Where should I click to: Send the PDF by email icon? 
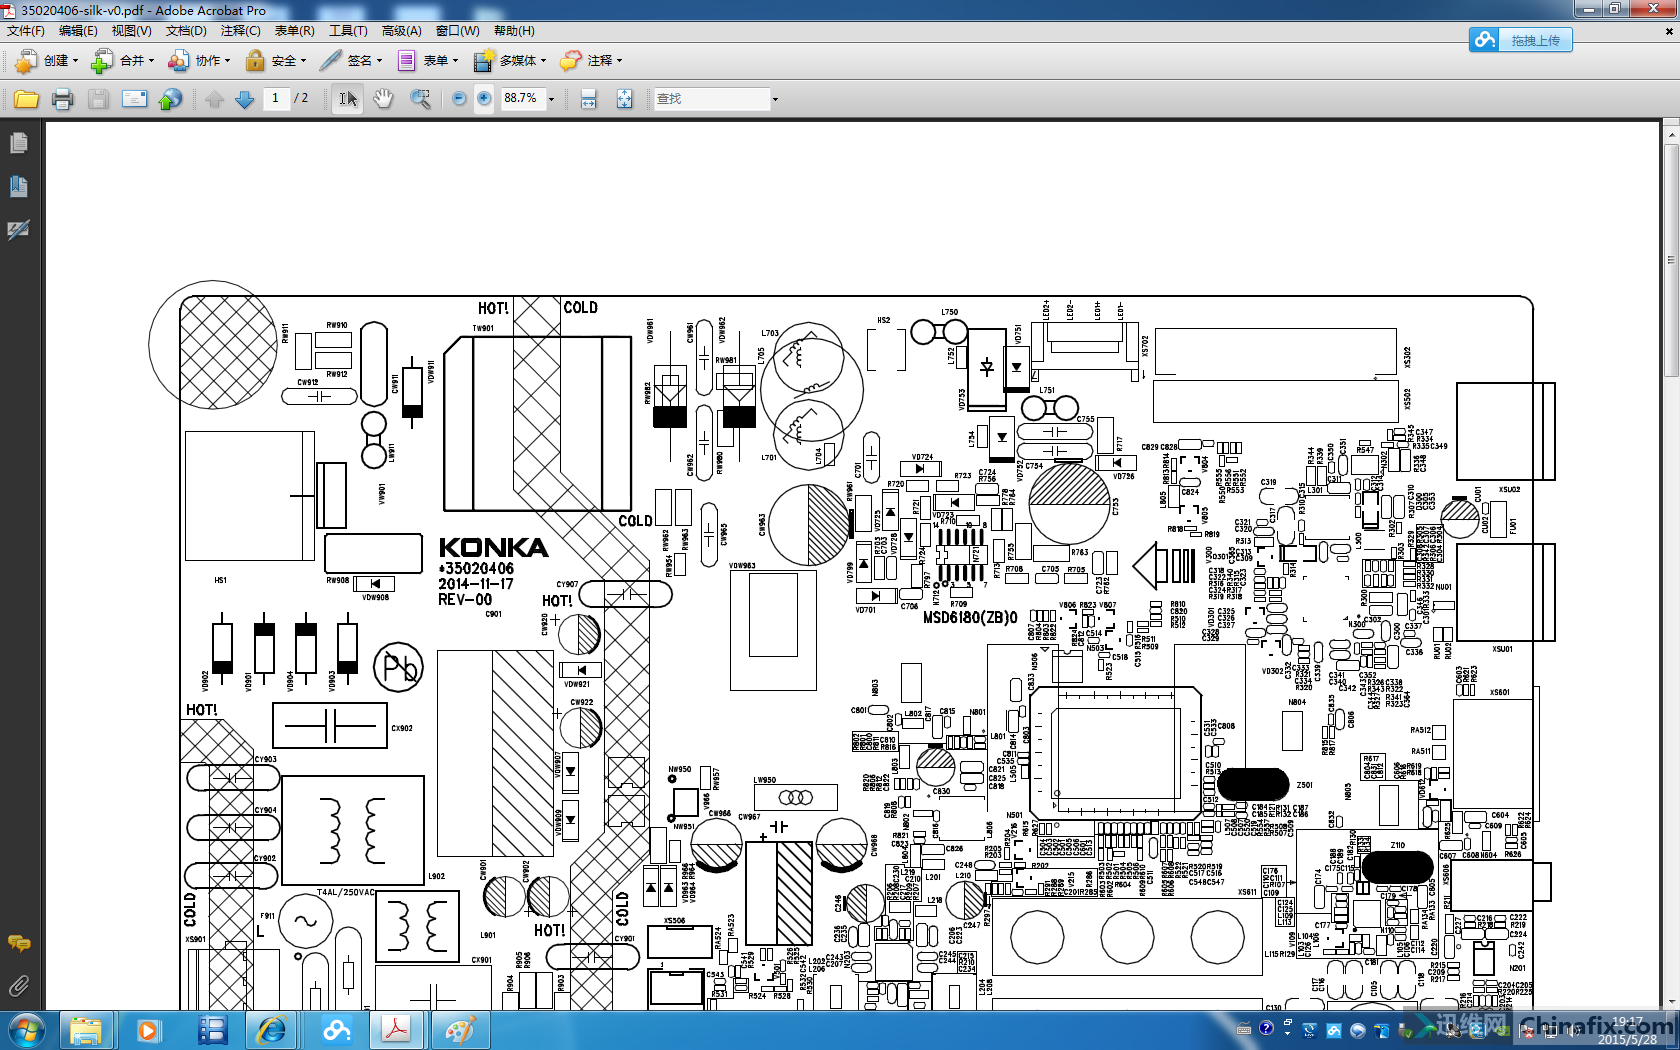(134, 99)
